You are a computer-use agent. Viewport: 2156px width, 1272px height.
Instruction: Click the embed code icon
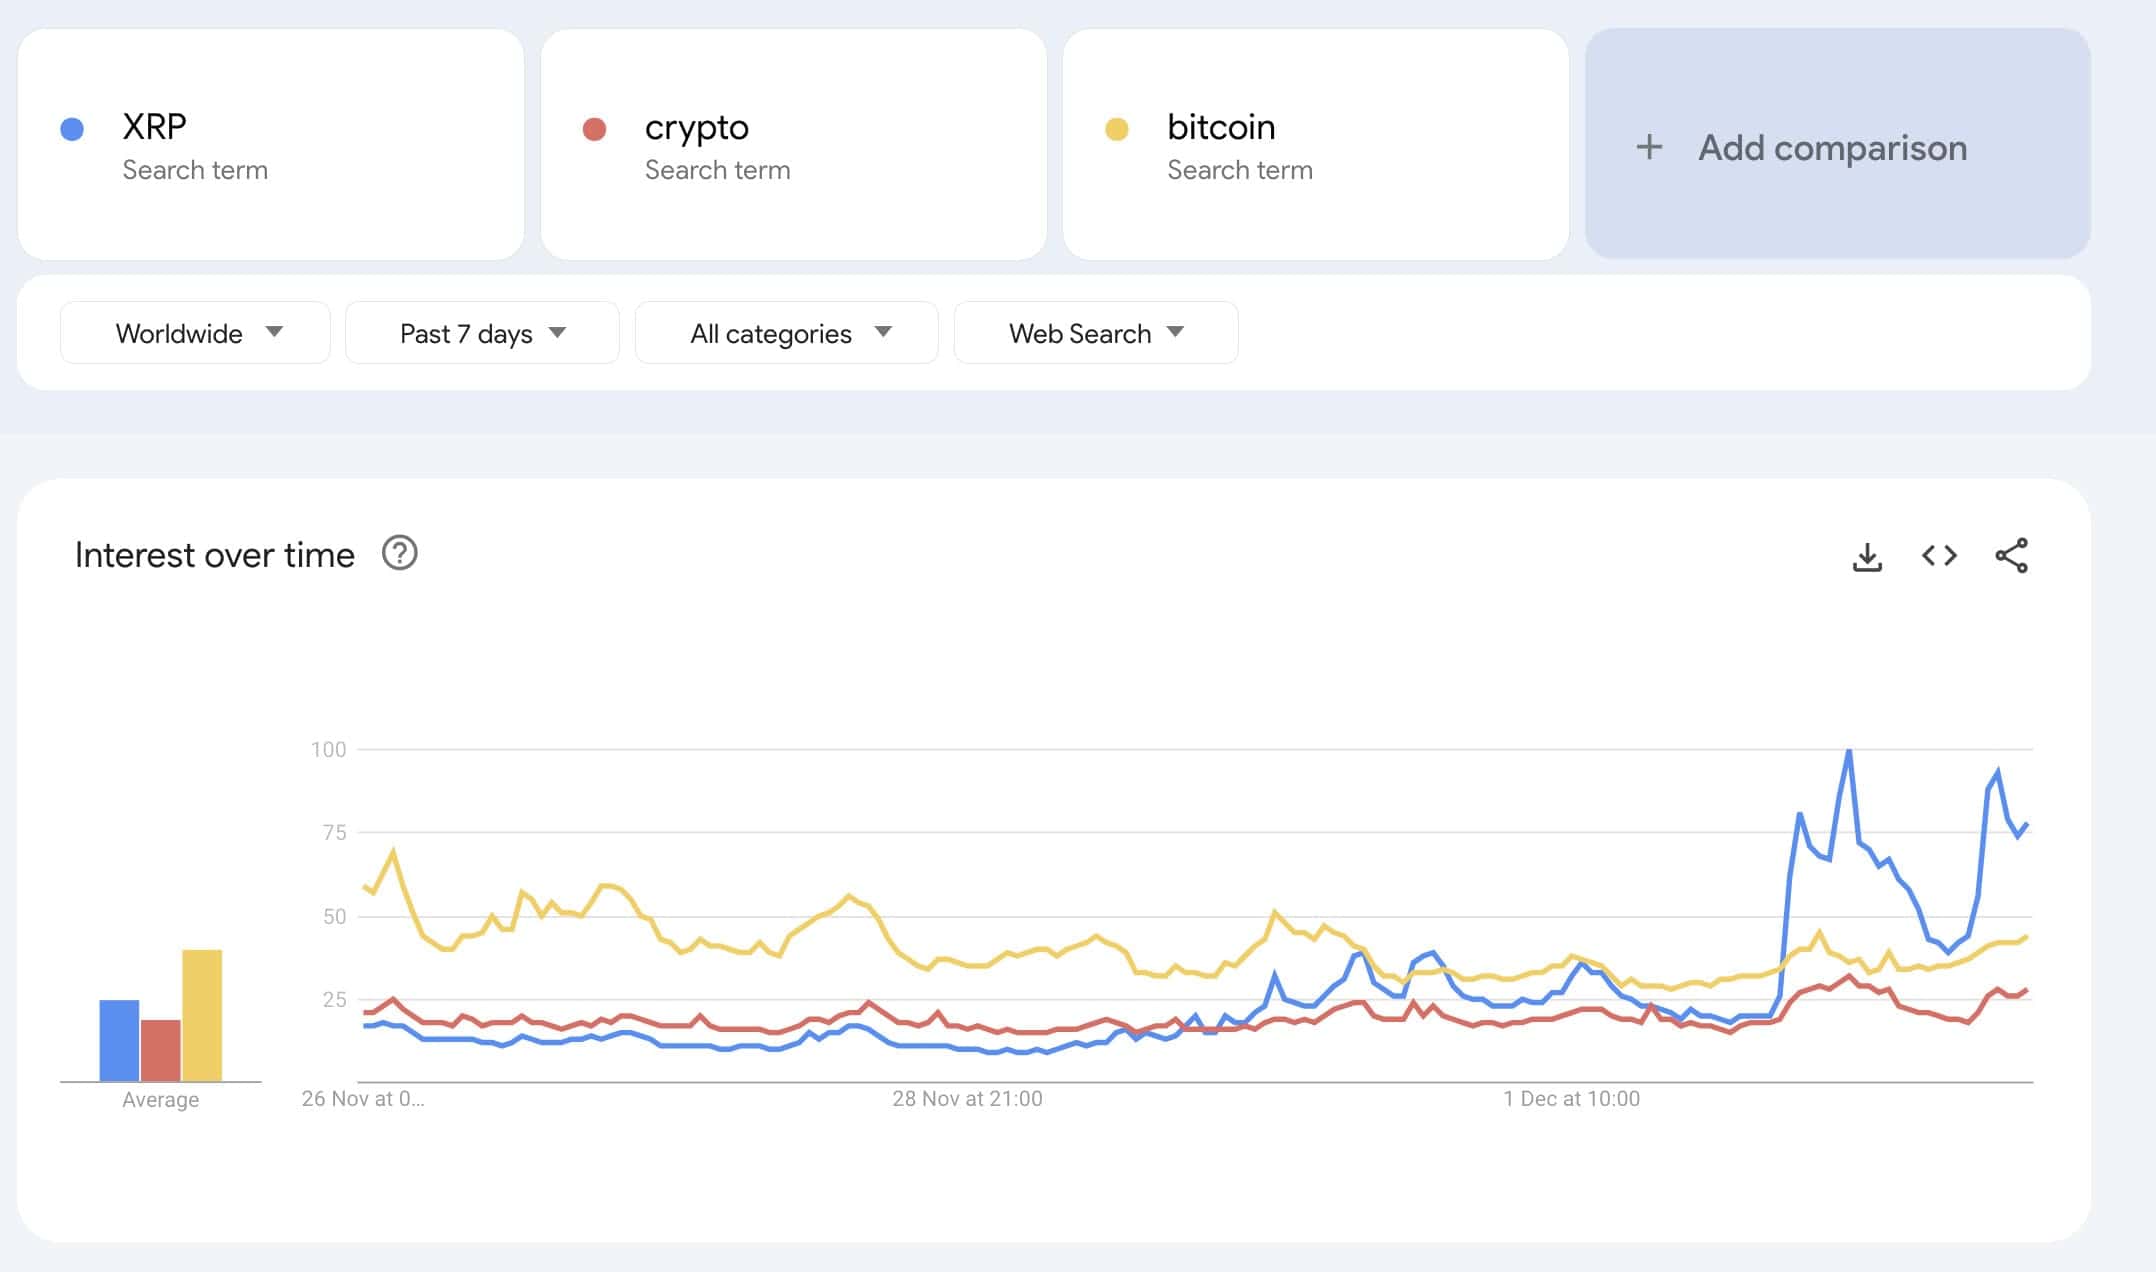(1939, 554)
